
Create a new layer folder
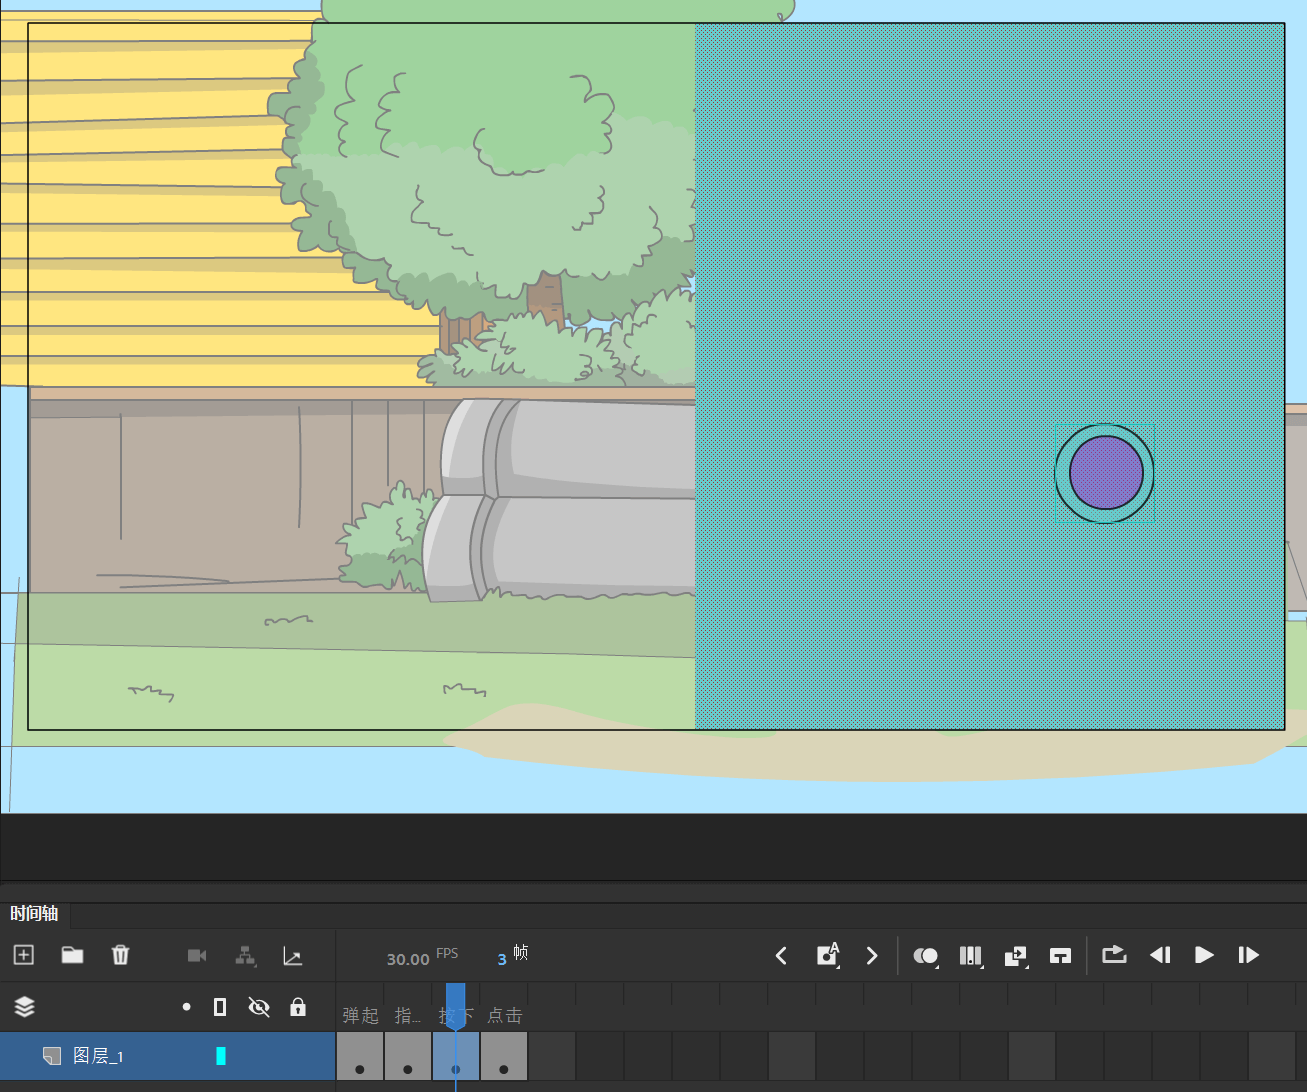72,955
